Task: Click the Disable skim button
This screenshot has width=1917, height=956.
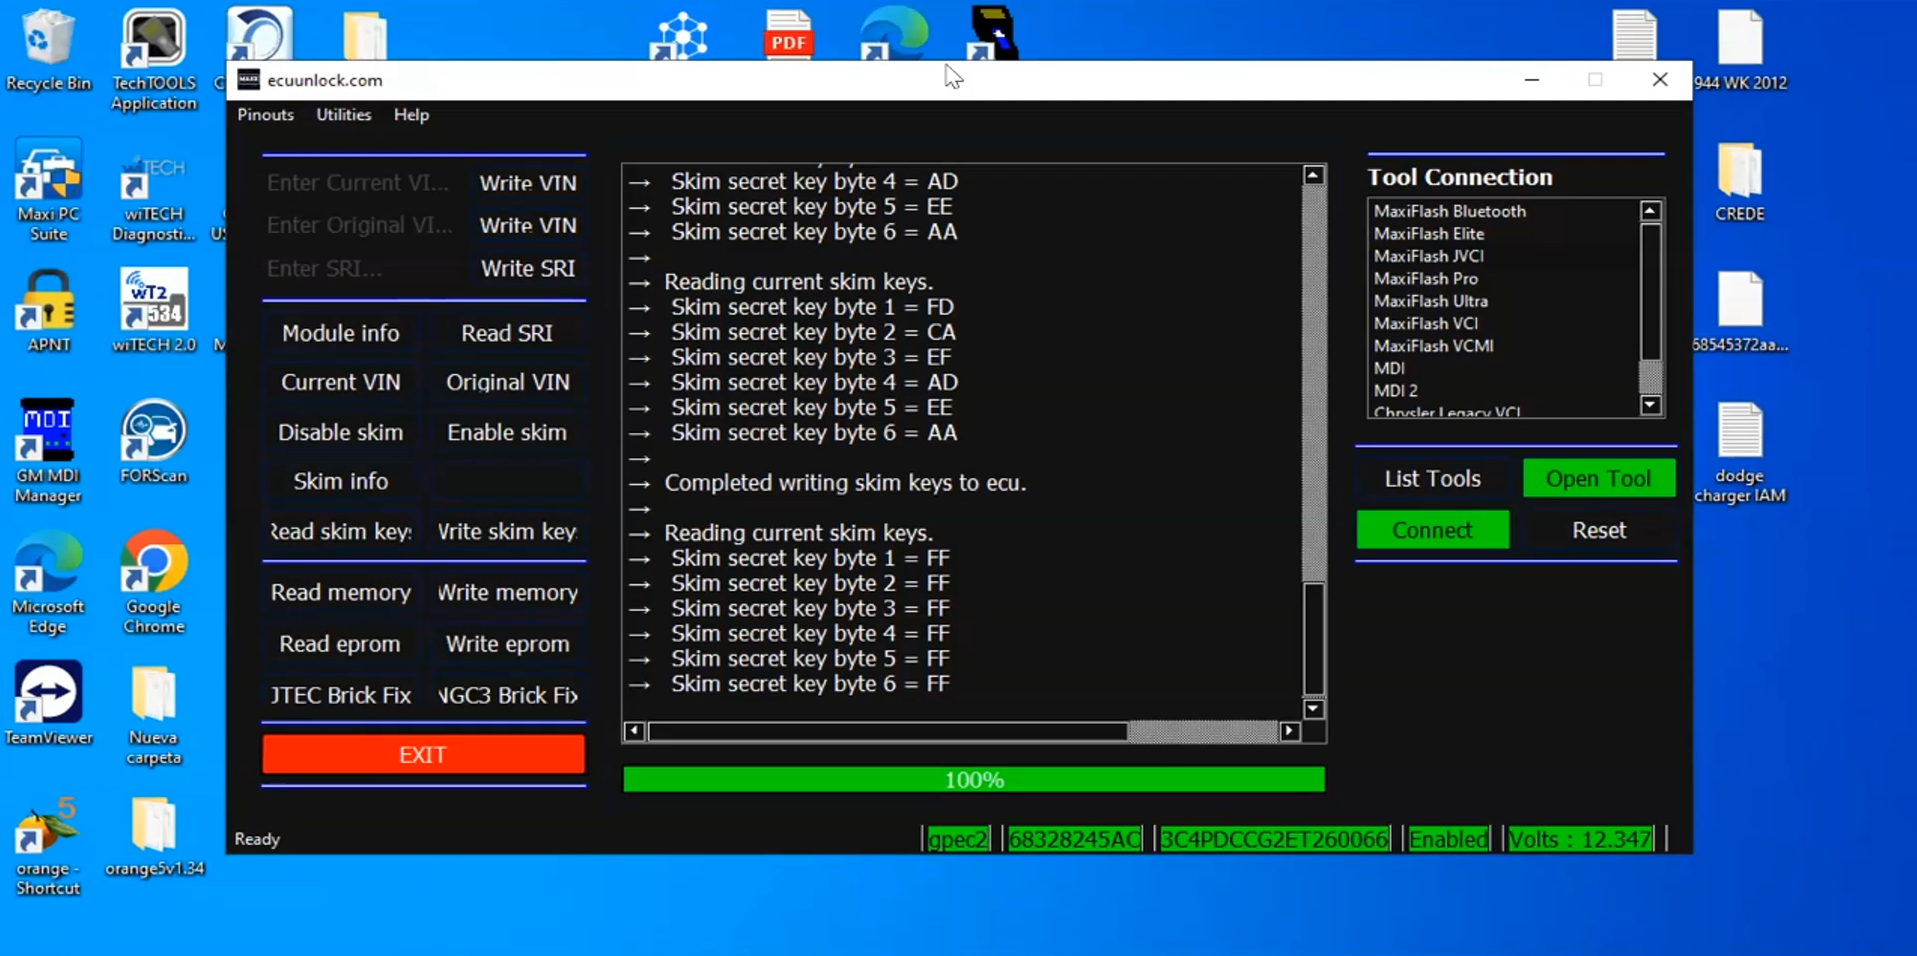Action: pyautogui.click(x=340, y=432)
